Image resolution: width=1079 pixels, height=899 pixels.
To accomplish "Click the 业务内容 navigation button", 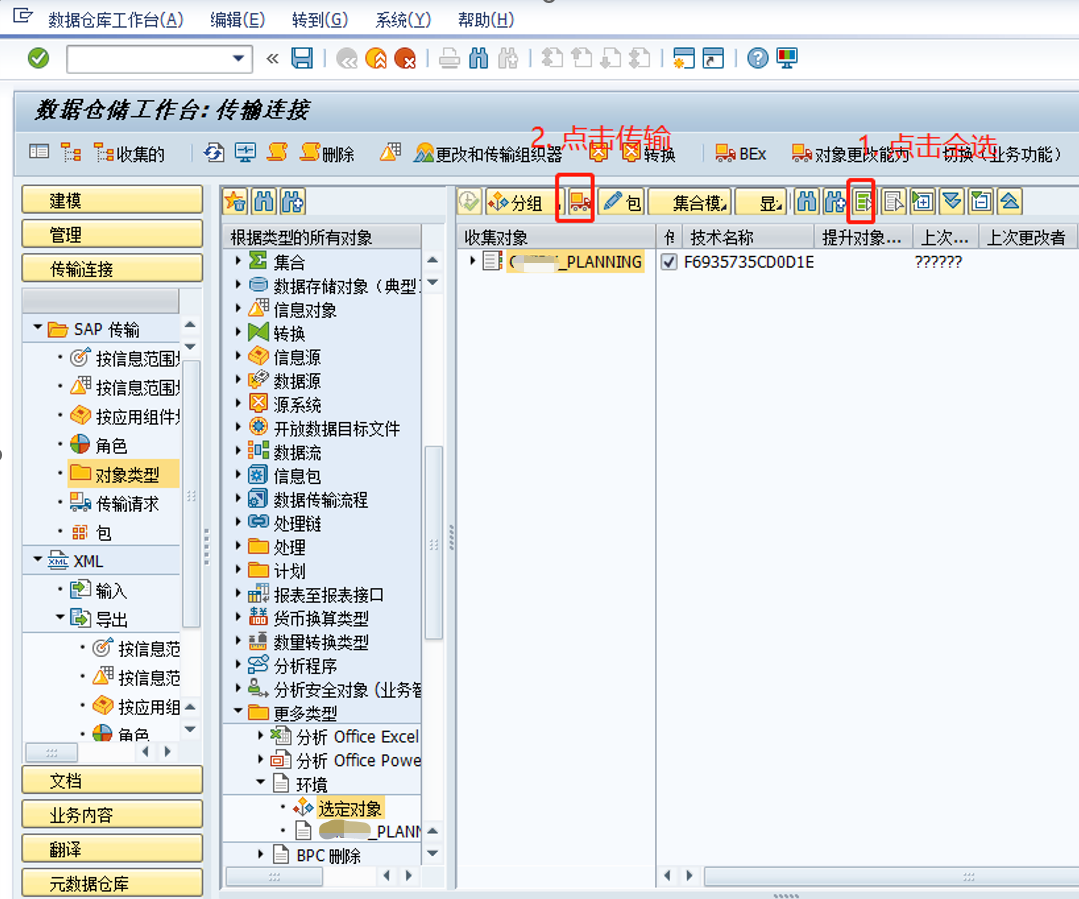I will 112,814.
